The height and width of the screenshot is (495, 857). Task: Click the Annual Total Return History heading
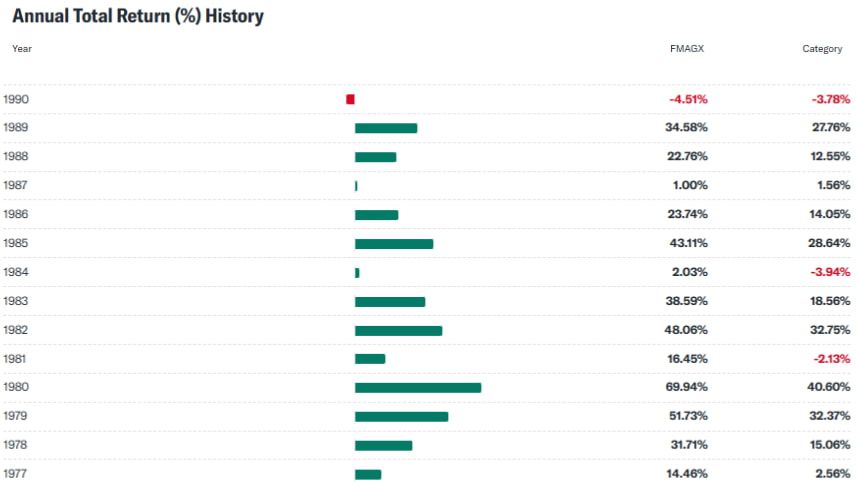(x=137, y=17)
